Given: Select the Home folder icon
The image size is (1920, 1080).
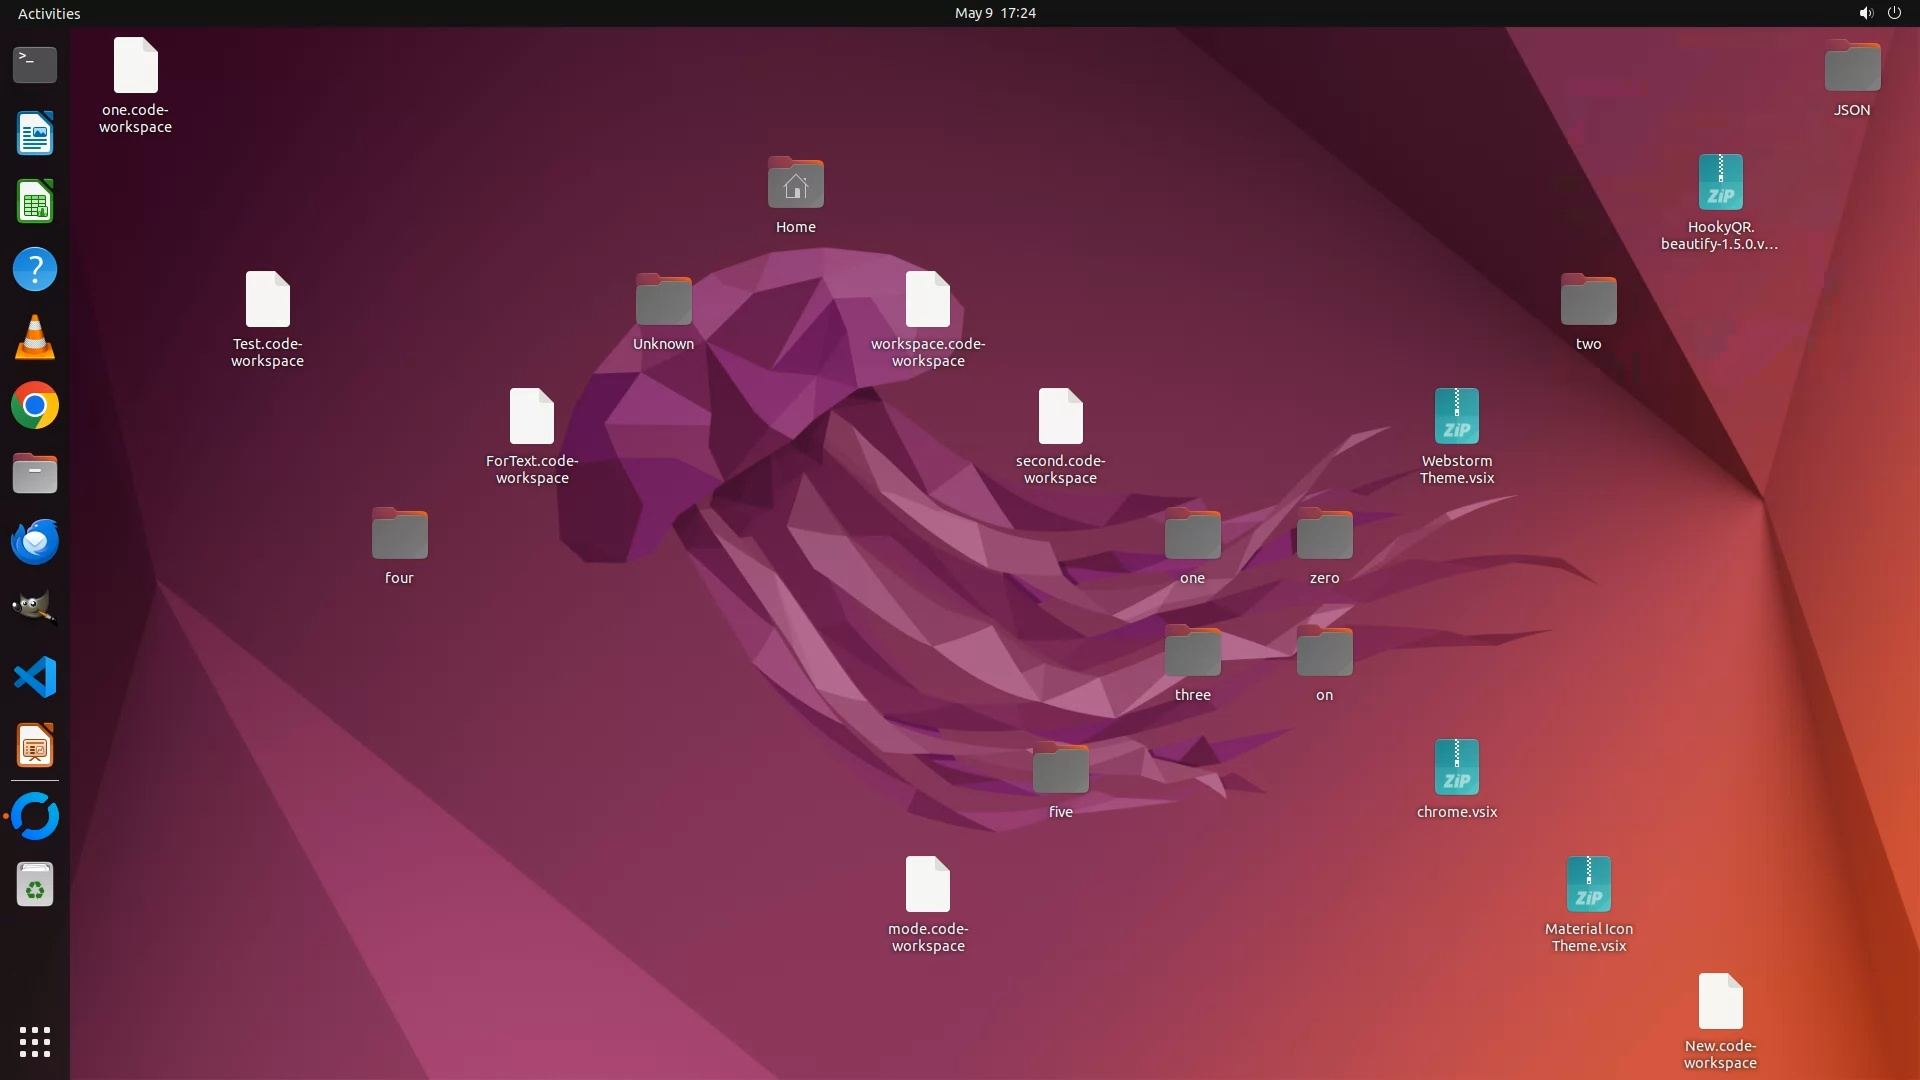Looking at the screenshot, I should 795,185.
